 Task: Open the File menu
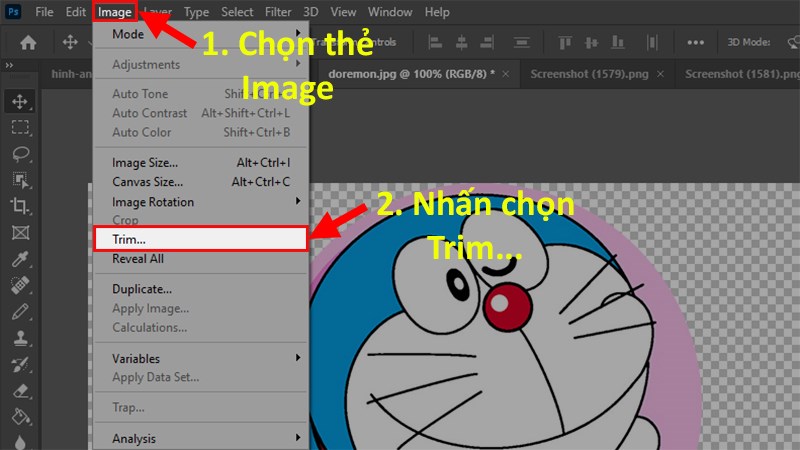pyautogui.click(x=44, y=12)
